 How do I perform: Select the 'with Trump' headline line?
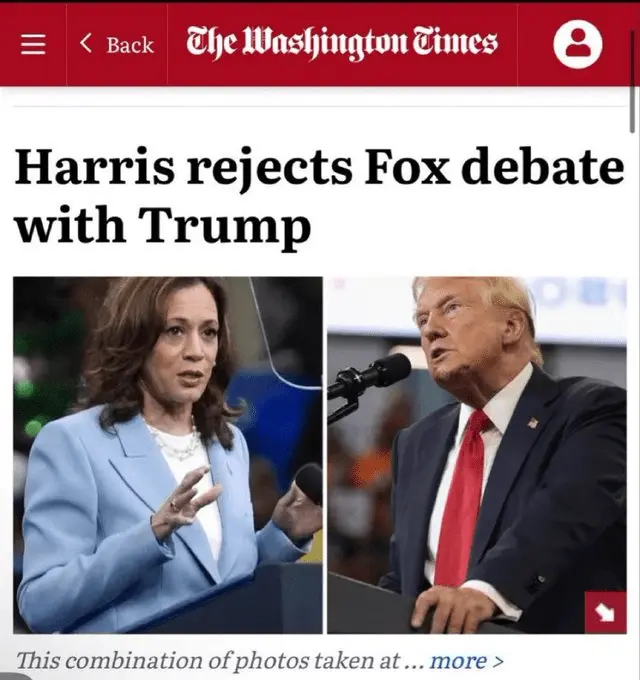163,227
